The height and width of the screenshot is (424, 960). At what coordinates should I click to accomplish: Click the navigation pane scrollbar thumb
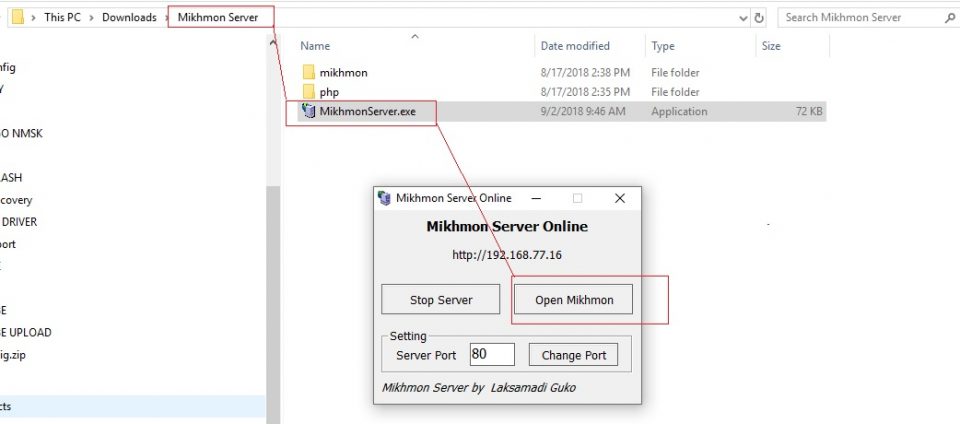coord(272,305)
